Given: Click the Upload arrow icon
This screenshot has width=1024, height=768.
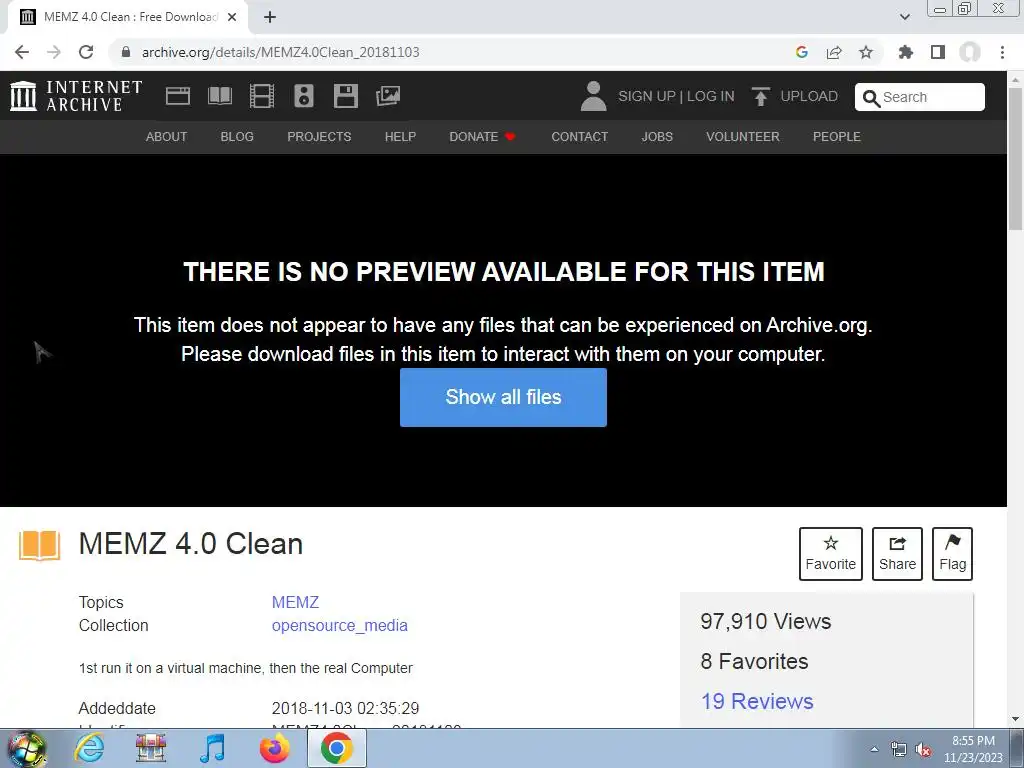Looking at the screenshot, I should point(760,96).
